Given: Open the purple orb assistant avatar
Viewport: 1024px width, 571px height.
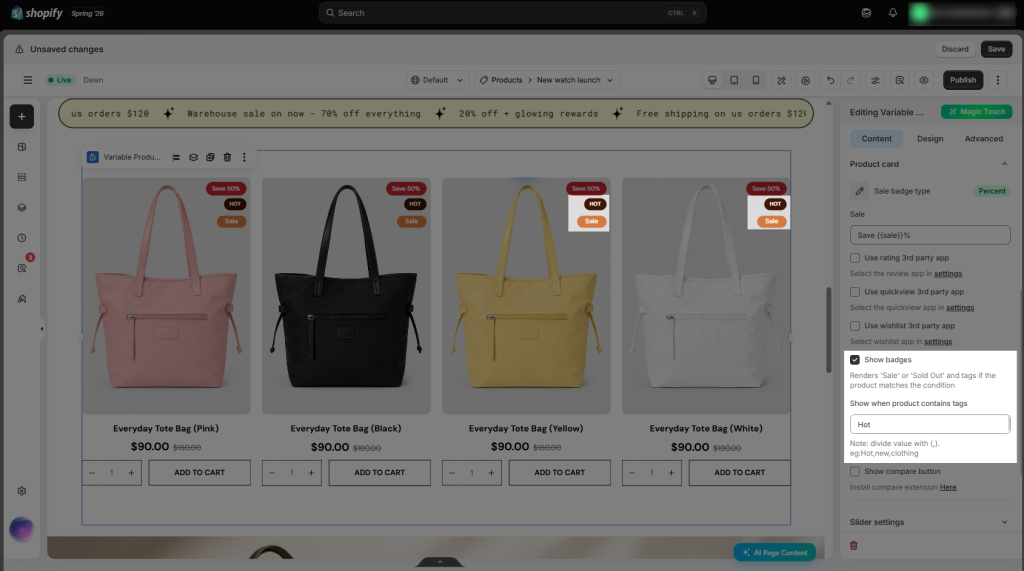Looking at the screenshot, I should [x=22, y=529].
